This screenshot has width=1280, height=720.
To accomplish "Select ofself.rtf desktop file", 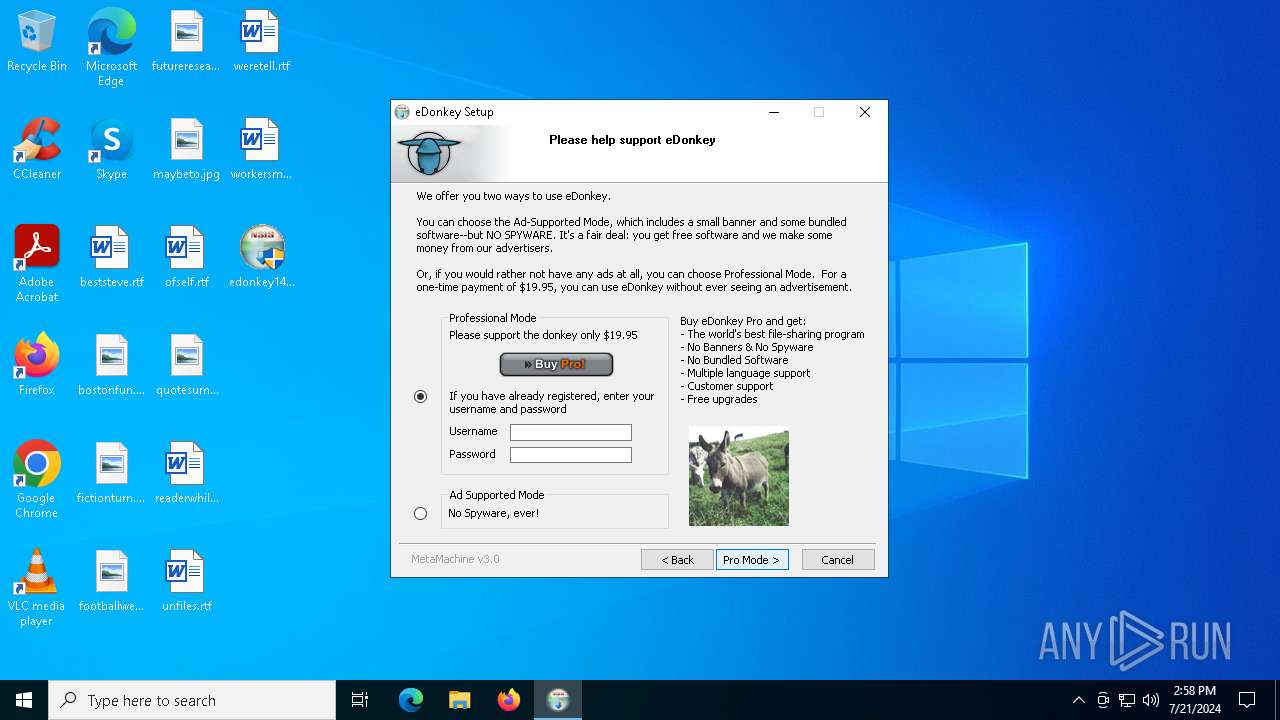I will tap(186, 258).
